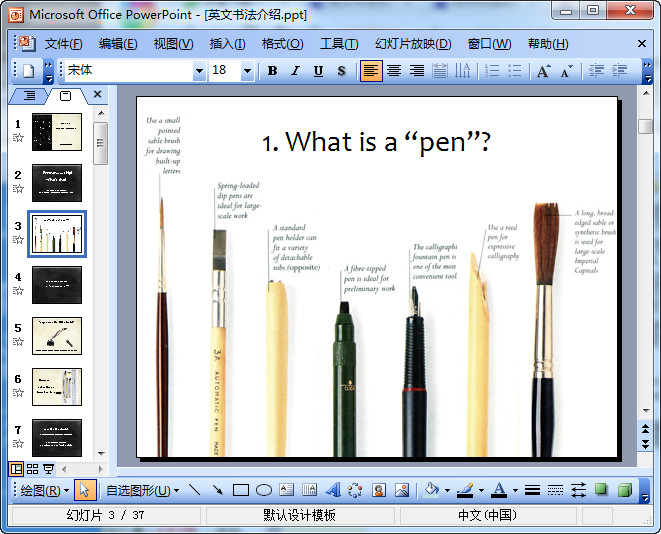This screenshot has width=661, height=534.
Task: Open the AutoShapes (自选图形) dropdown
Action: tap(142, 490)
